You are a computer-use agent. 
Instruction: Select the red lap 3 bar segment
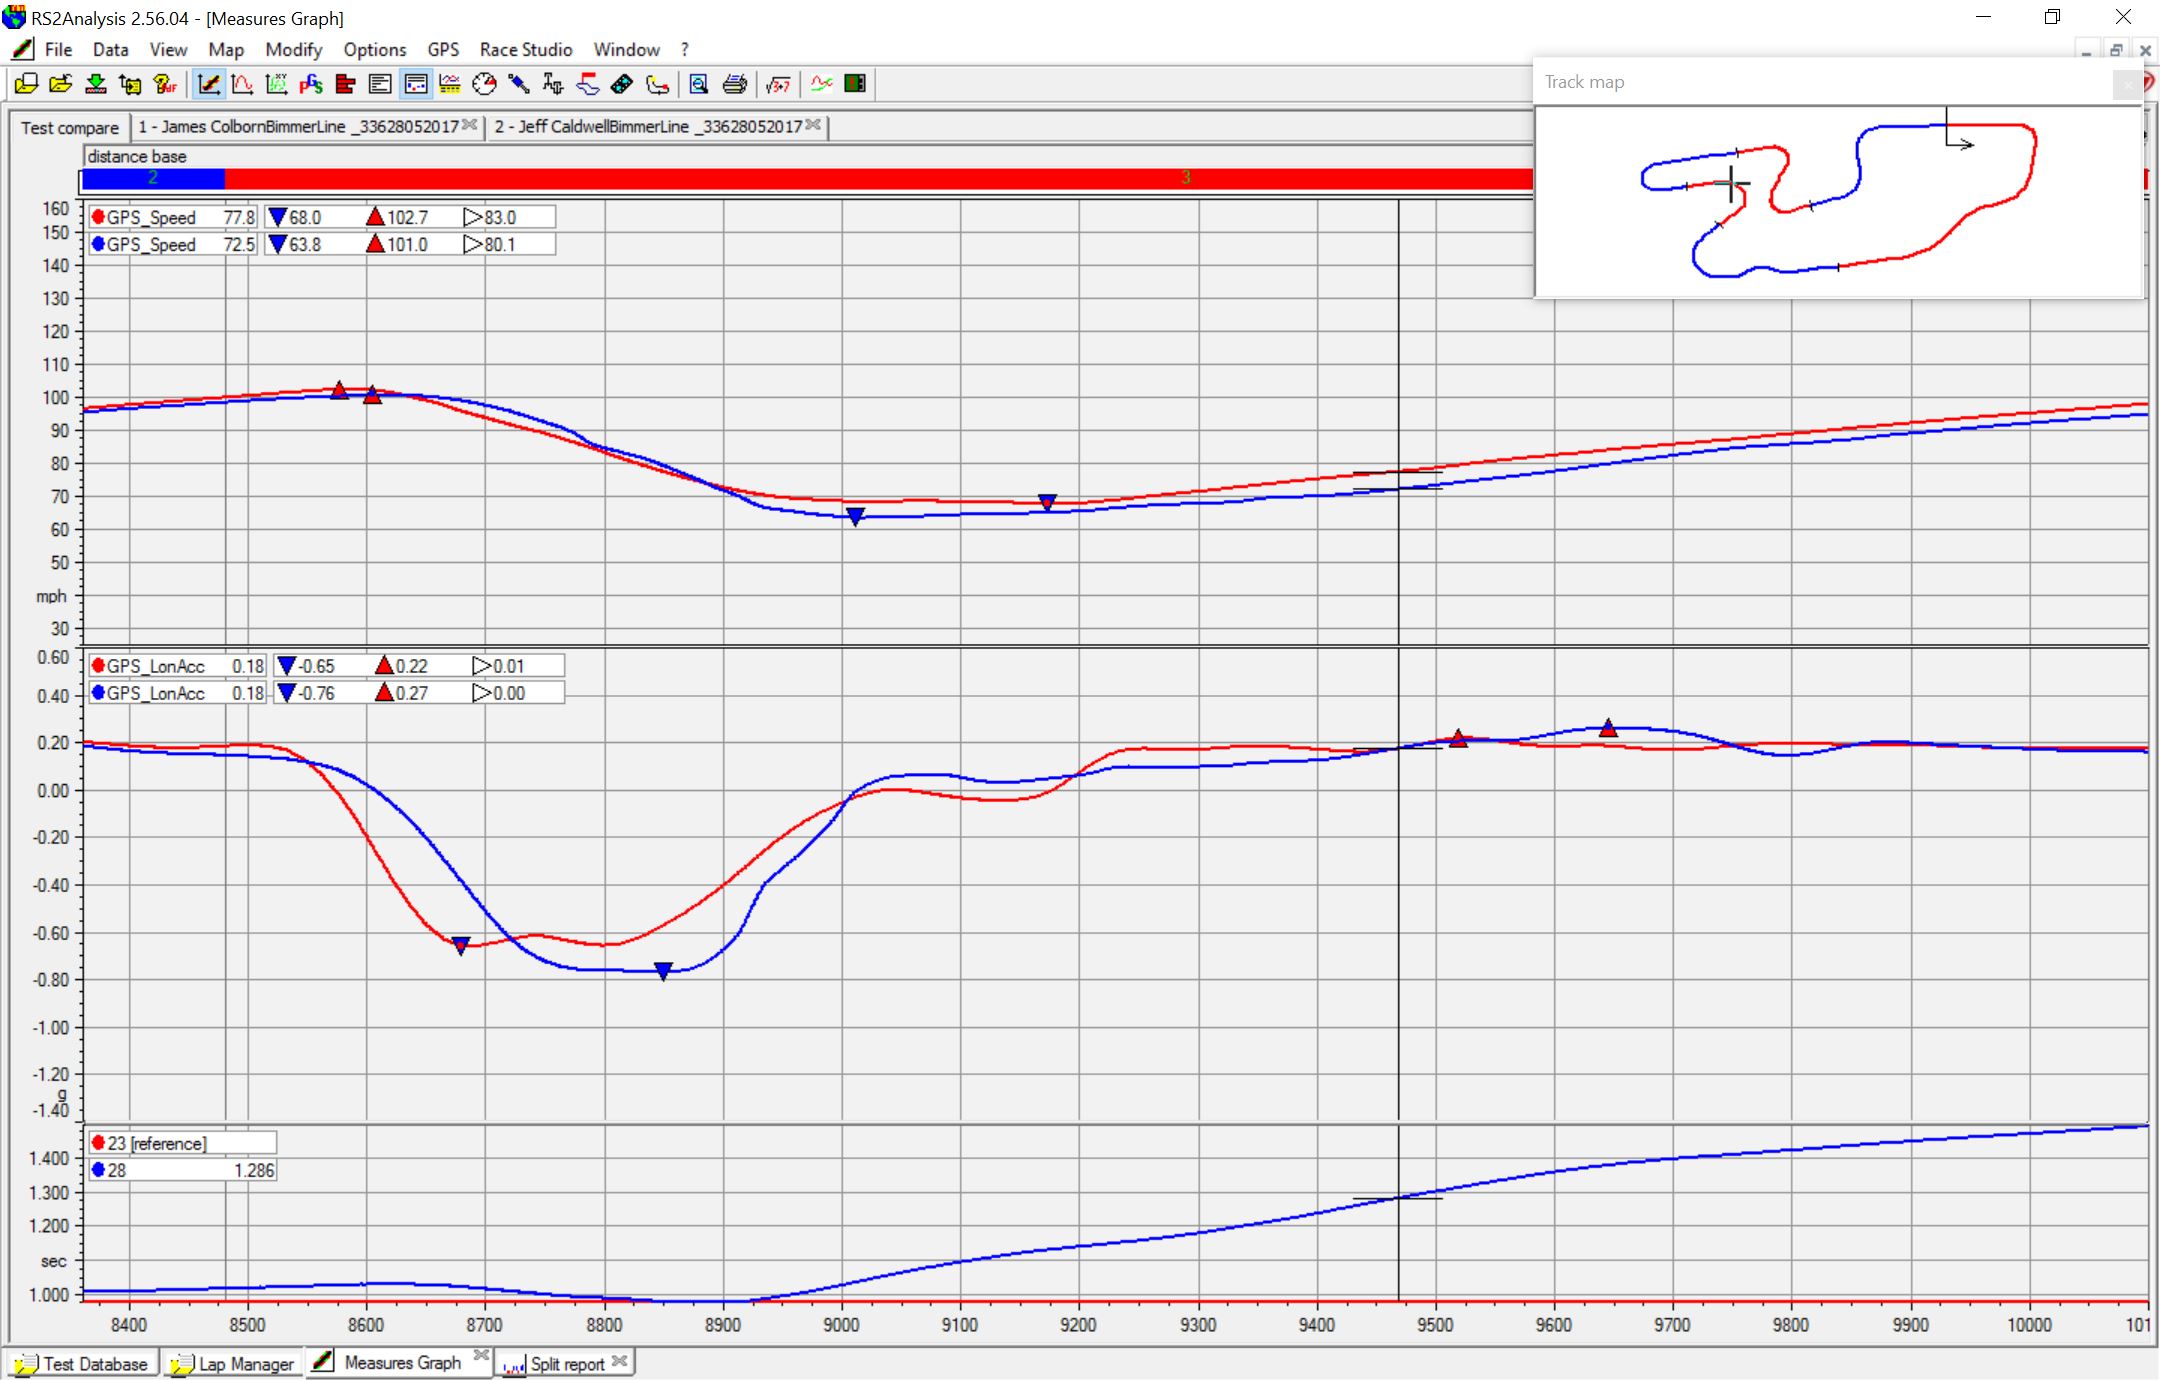pos(878,179)
